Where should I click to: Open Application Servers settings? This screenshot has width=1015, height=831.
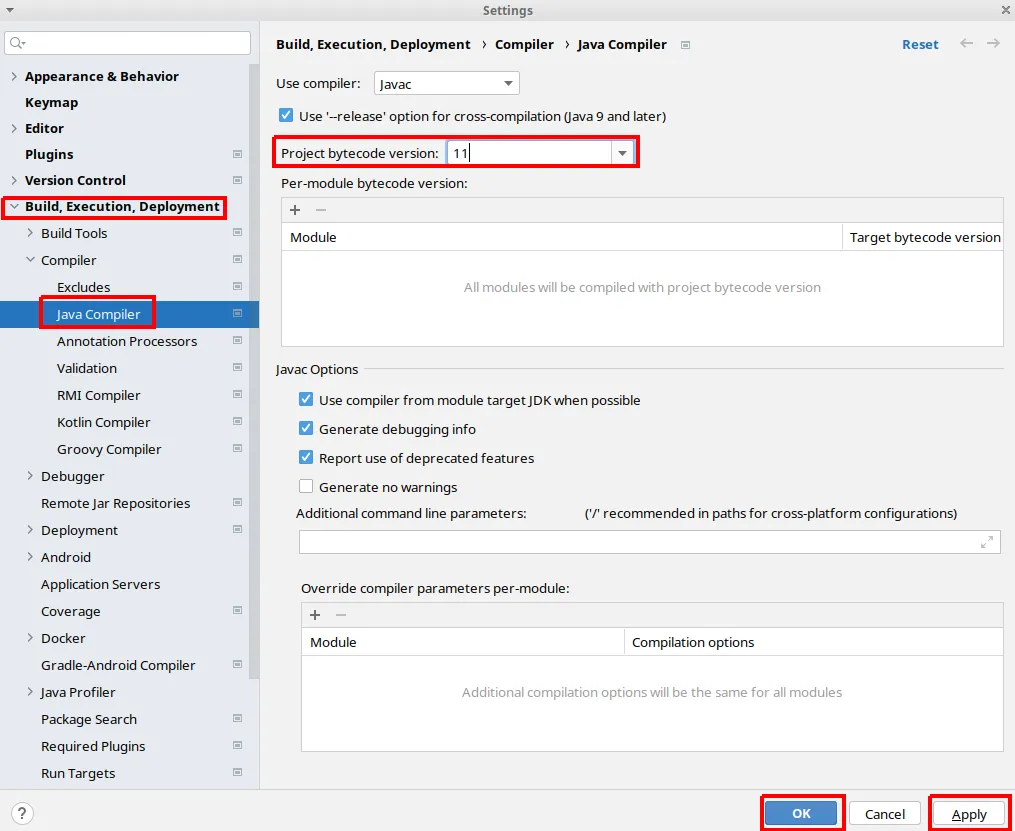tap(100, 584)
